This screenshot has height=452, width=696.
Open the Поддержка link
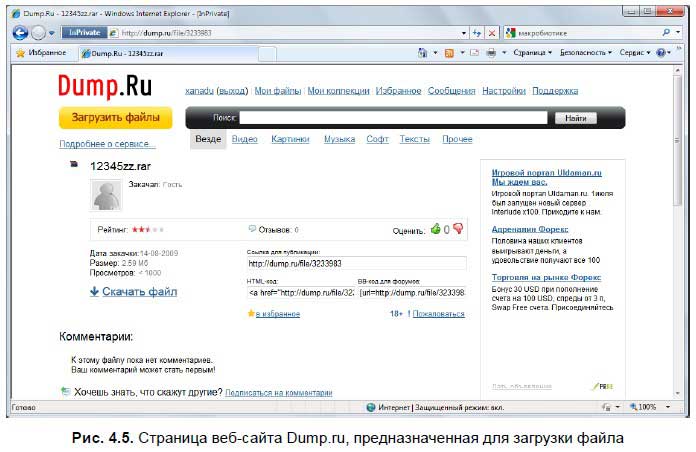(x=555, y=91)
